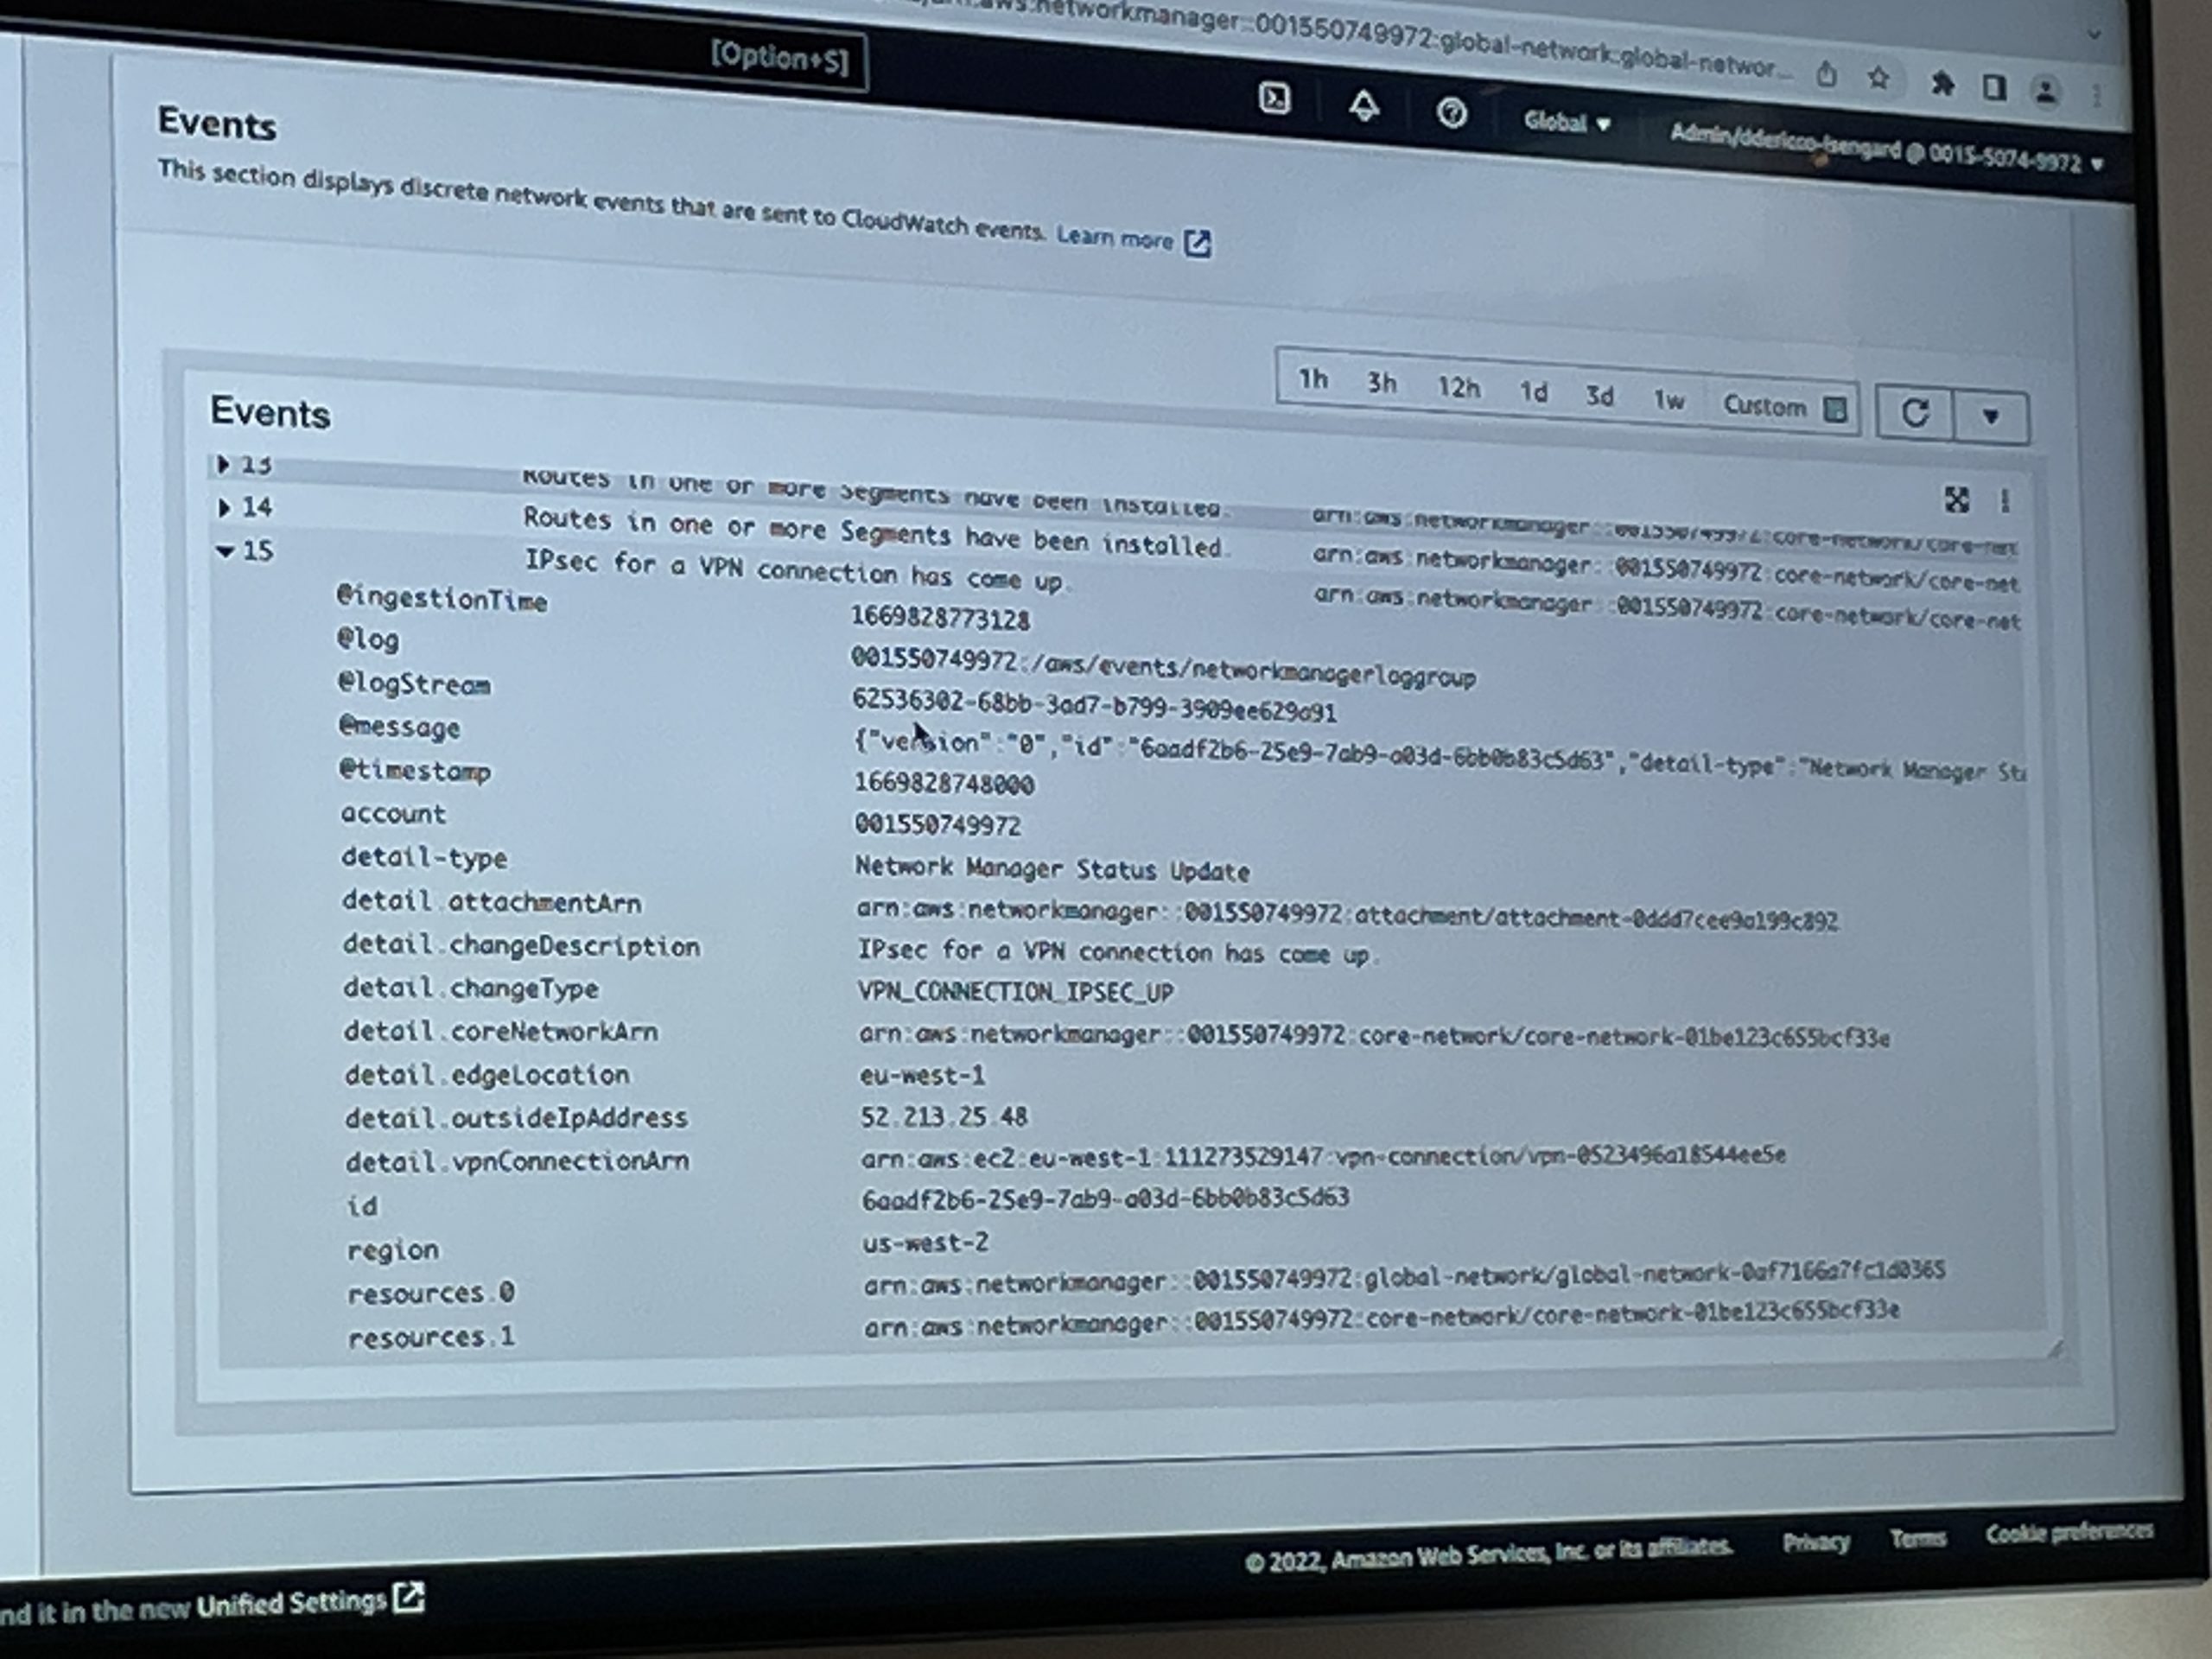
Task: Share the page via the share icon
Action: click(1826, 74)
